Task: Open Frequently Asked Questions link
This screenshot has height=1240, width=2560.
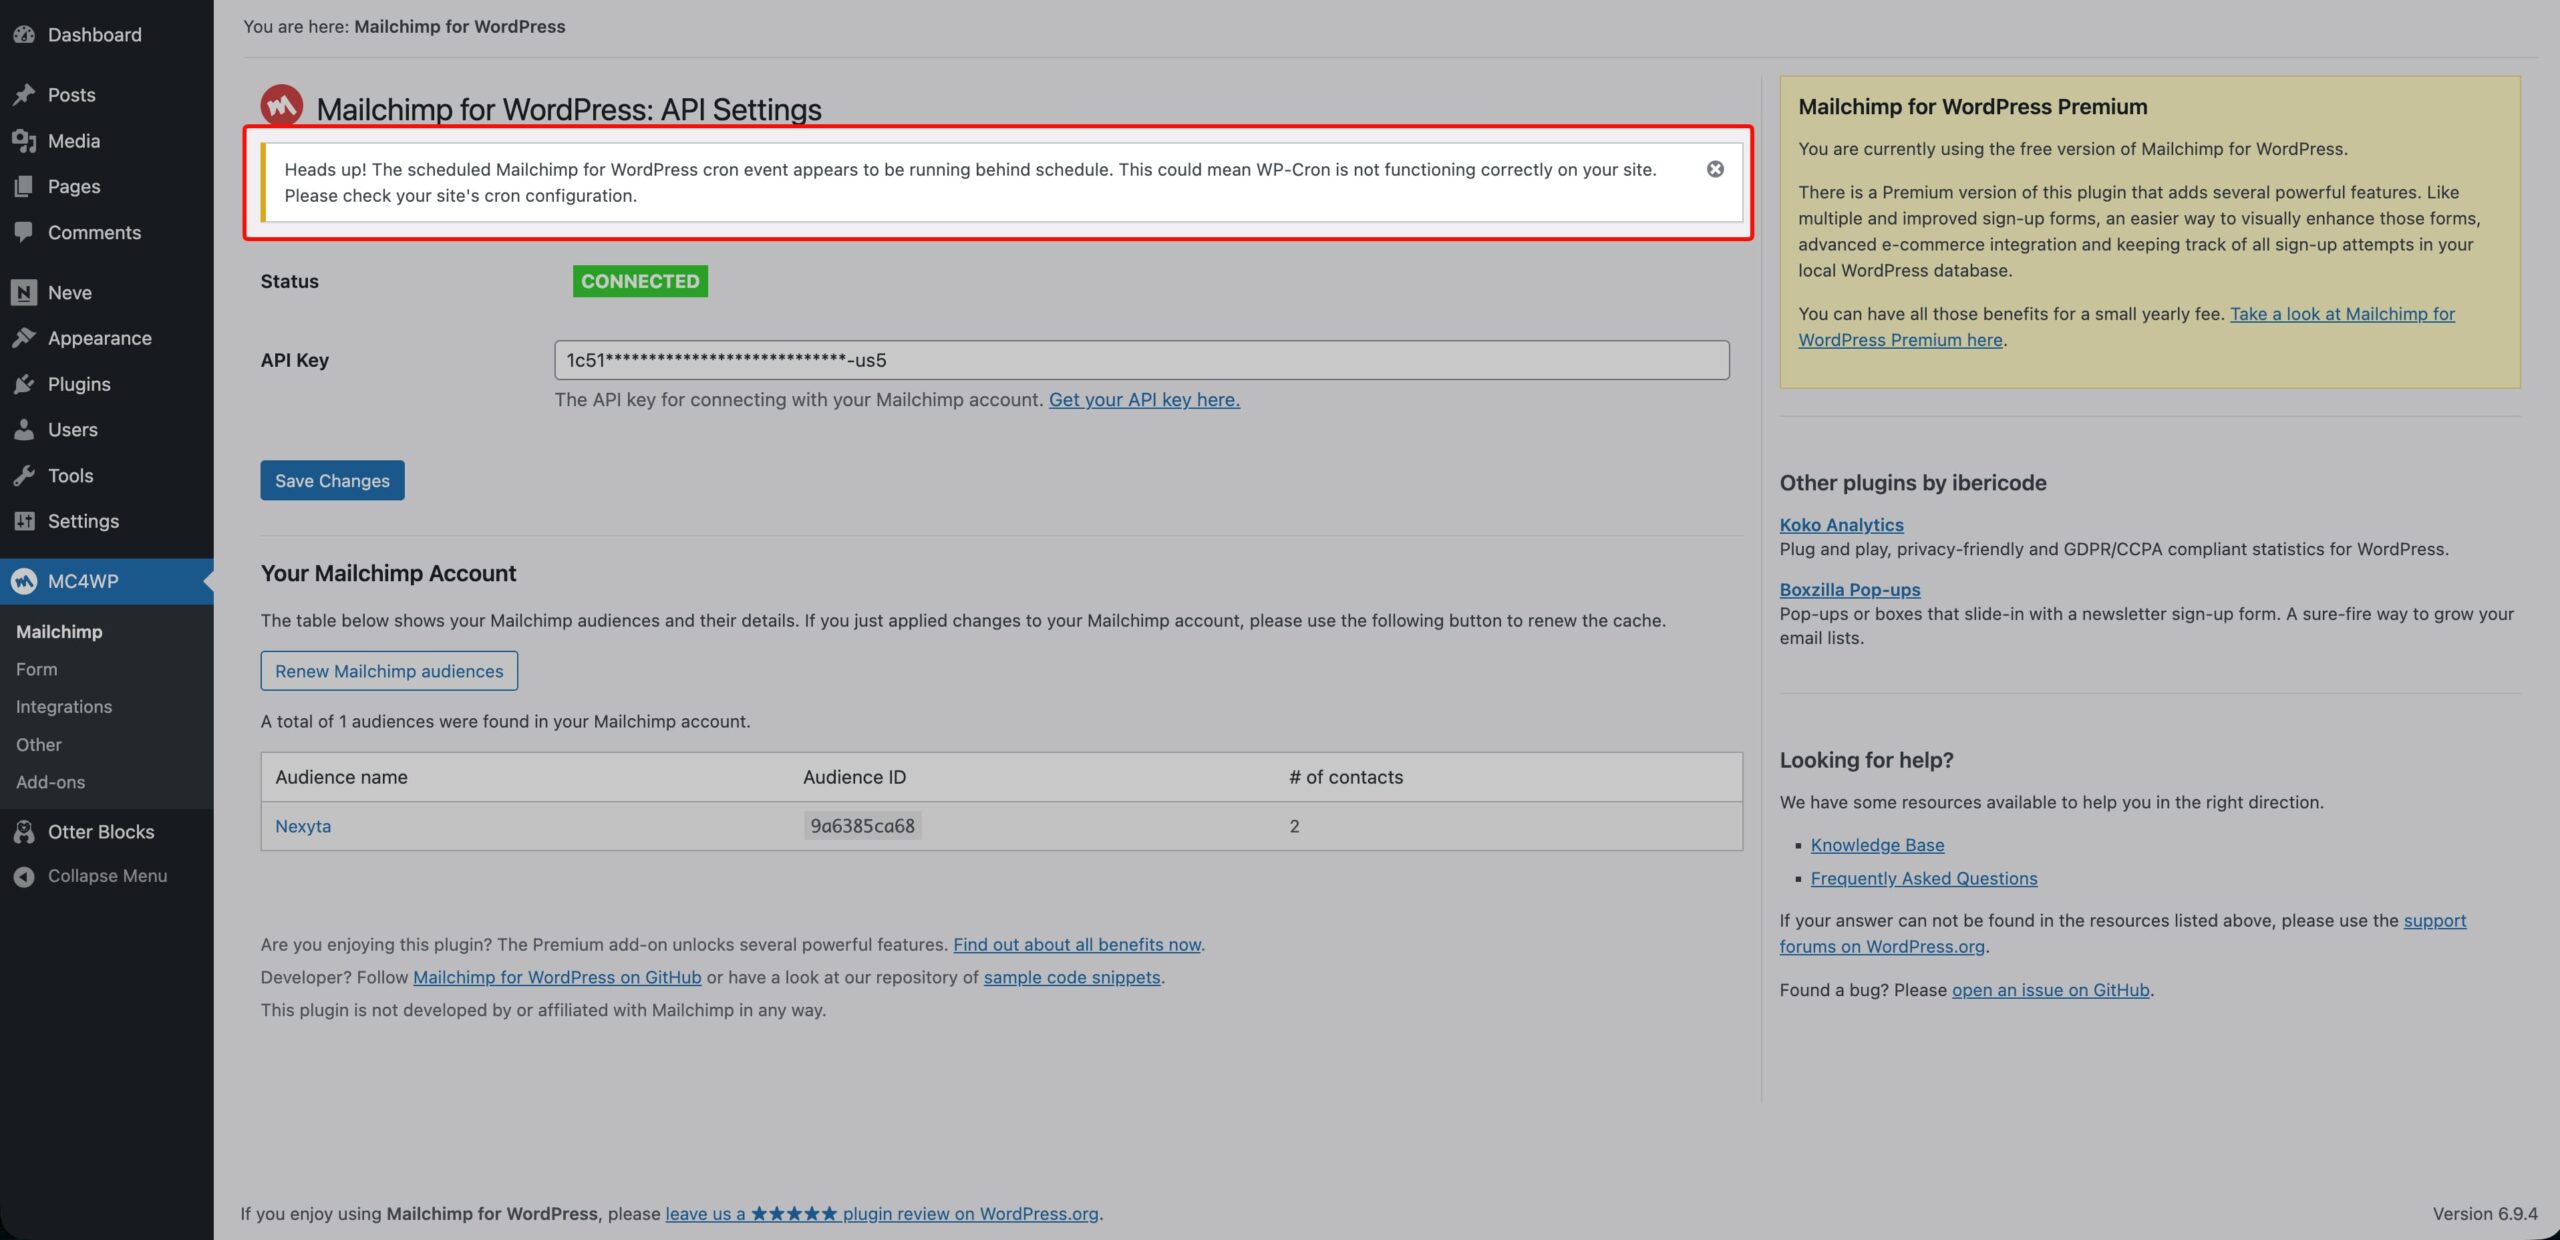Action: tap(1923, 878)
